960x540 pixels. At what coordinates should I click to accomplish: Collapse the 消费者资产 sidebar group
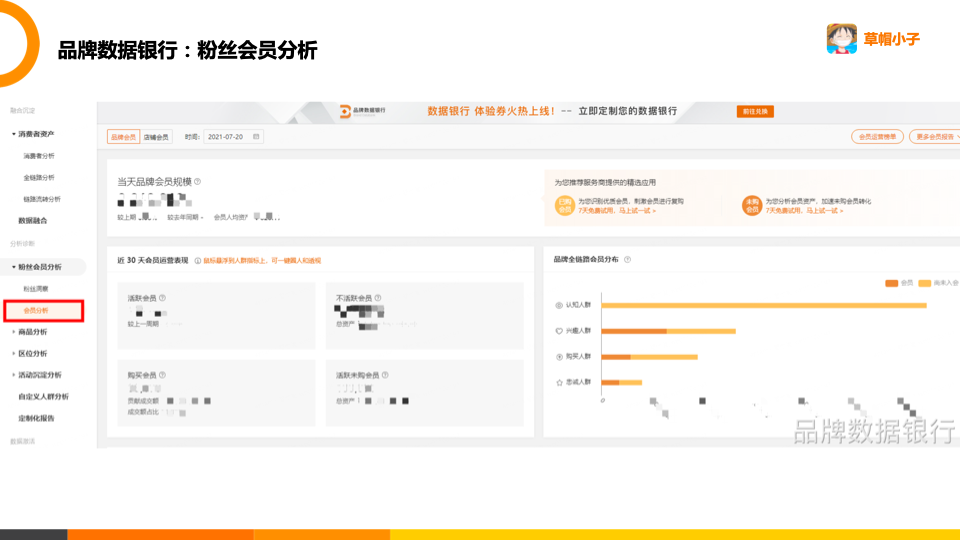14,134
